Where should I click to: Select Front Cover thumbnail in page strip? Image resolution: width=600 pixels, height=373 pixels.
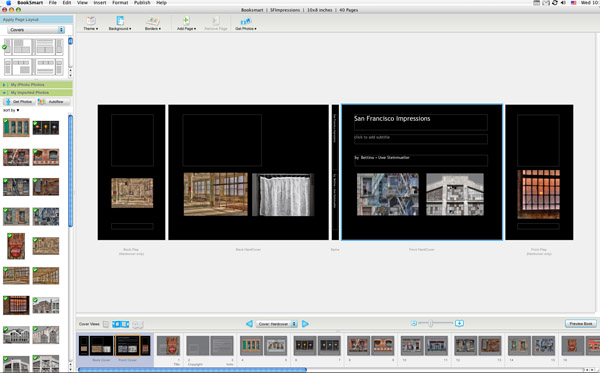tap(127, 345)
